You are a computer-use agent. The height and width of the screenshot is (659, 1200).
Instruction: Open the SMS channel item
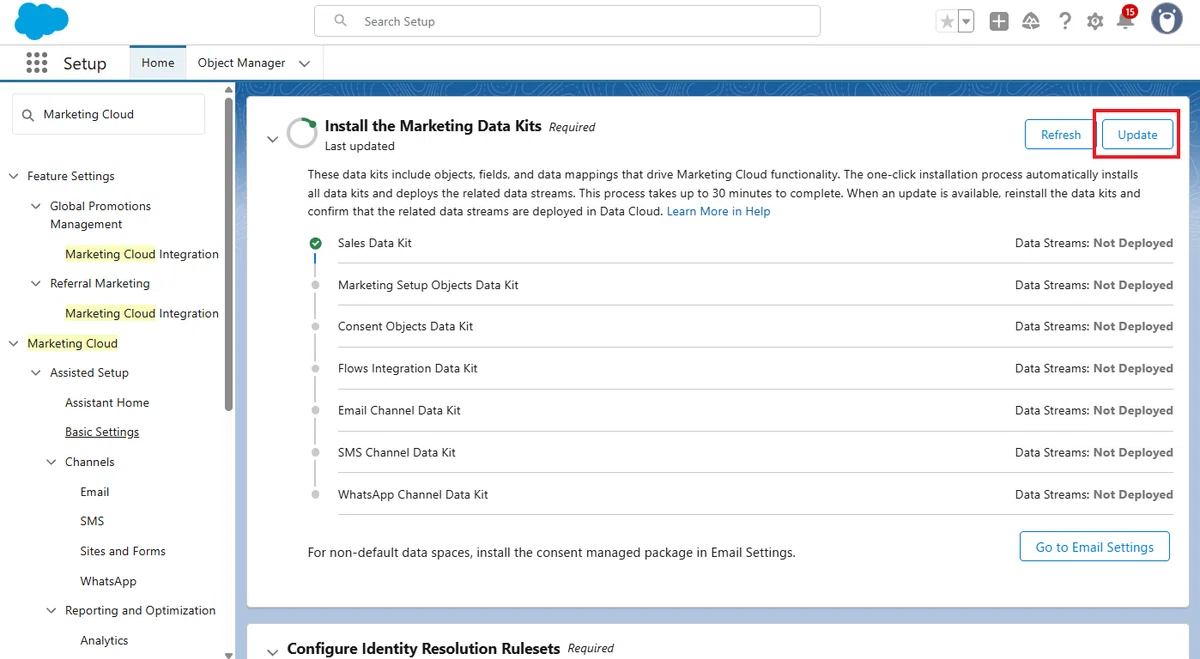92,521
